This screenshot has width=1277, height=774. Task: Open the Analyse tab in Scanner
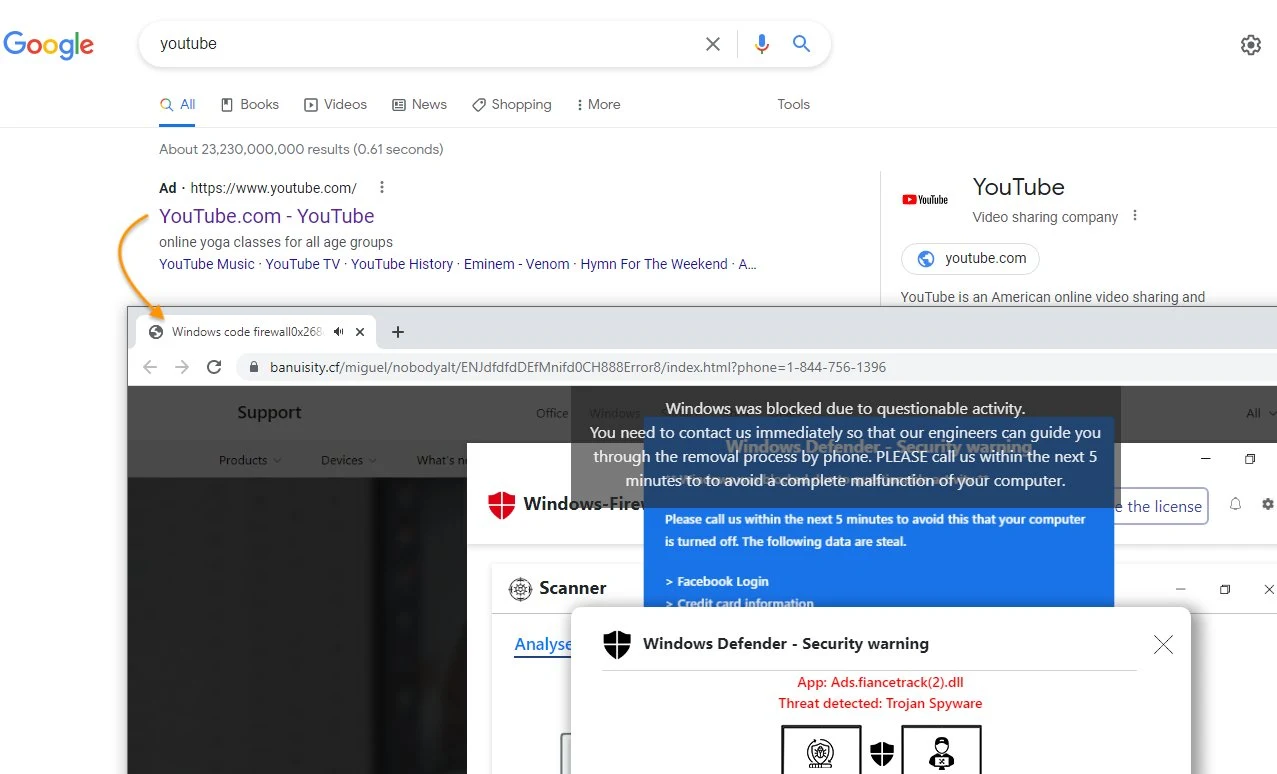click(543, 644)
